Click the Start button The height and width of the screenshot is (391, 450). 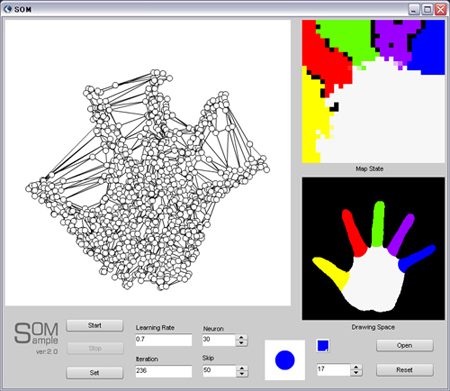[x=95, y=325]
